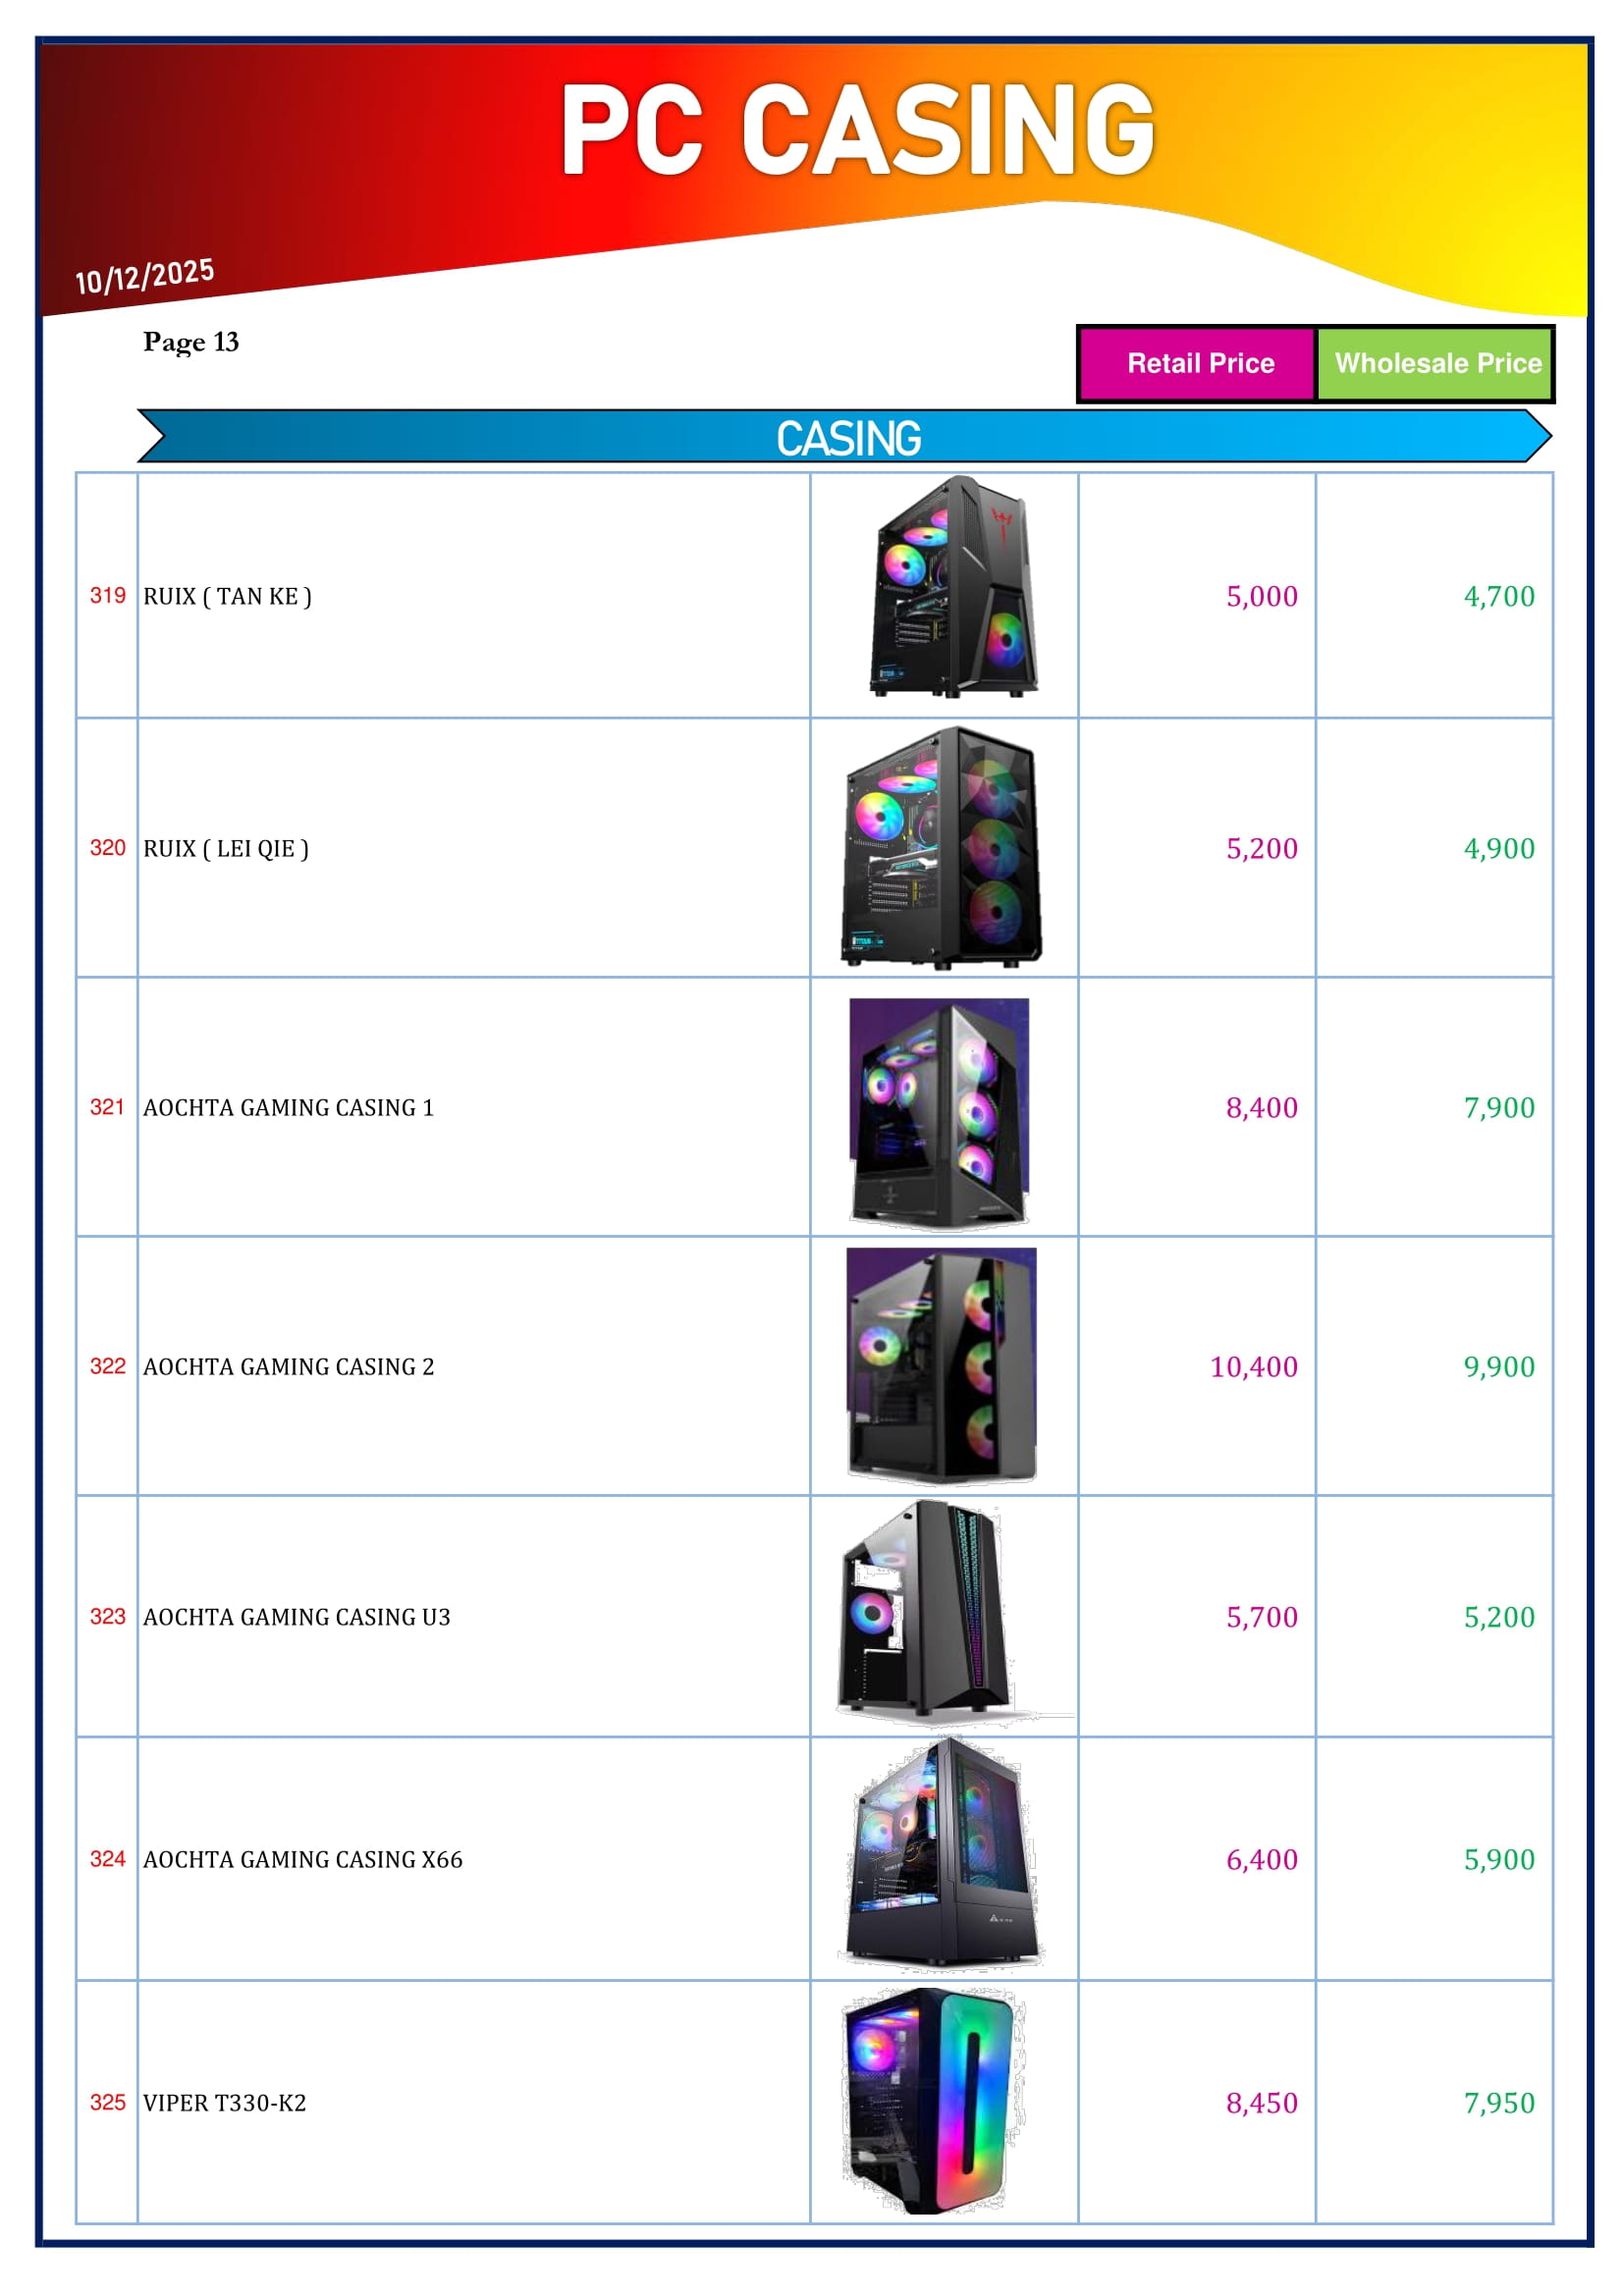Click the Page 13 label
1624x2296 pixels.
tap(191, 342)
